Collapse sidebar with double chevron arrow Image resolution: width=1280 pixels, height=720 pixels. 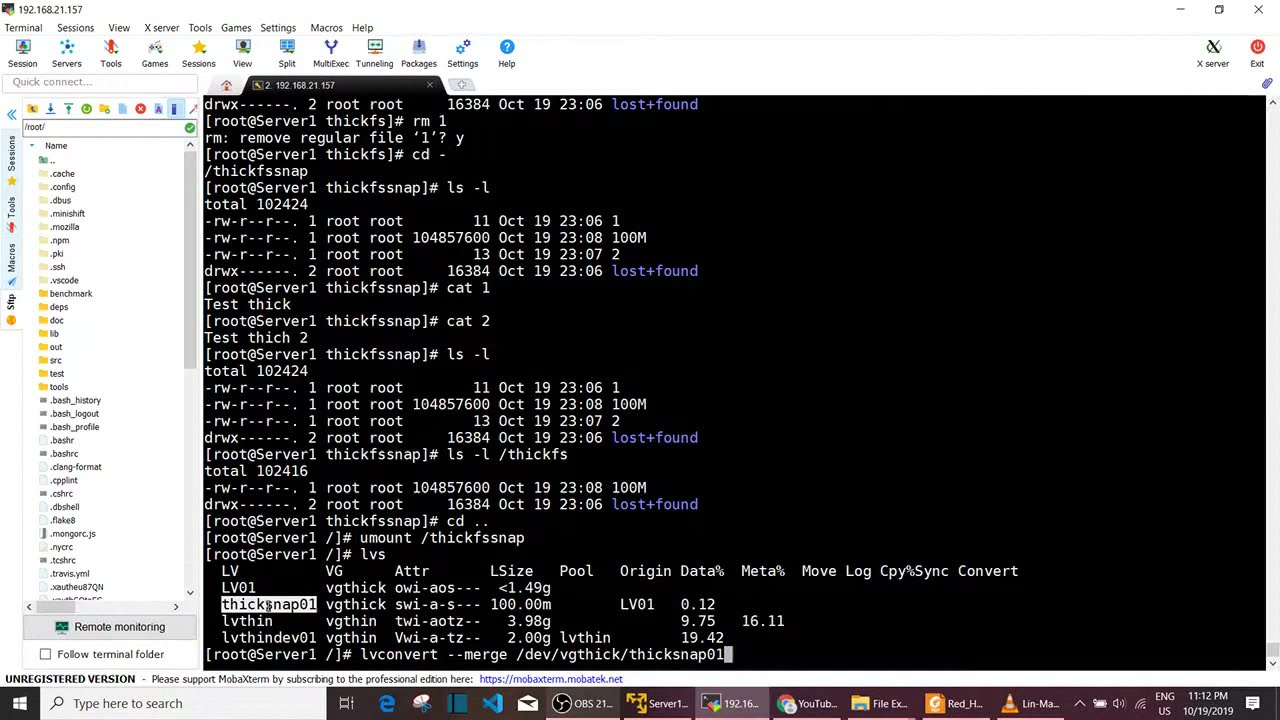12,115
